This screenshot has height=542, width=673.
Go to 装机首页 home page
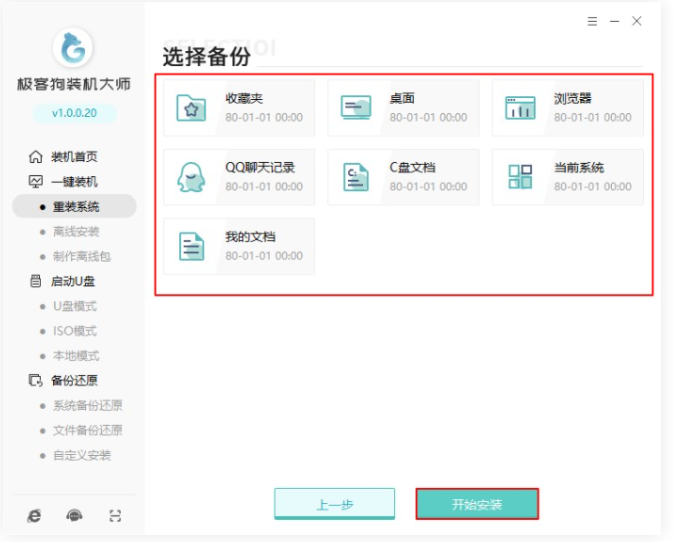(74, 157)
